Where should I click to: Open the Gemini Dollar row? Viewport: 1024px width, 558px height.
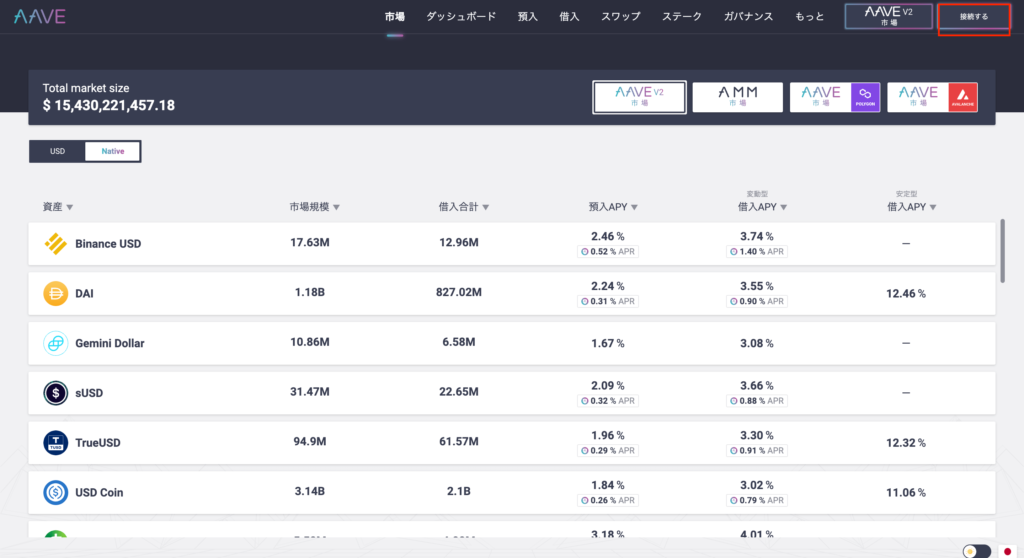pyautogui.click(x=512, y=343)
